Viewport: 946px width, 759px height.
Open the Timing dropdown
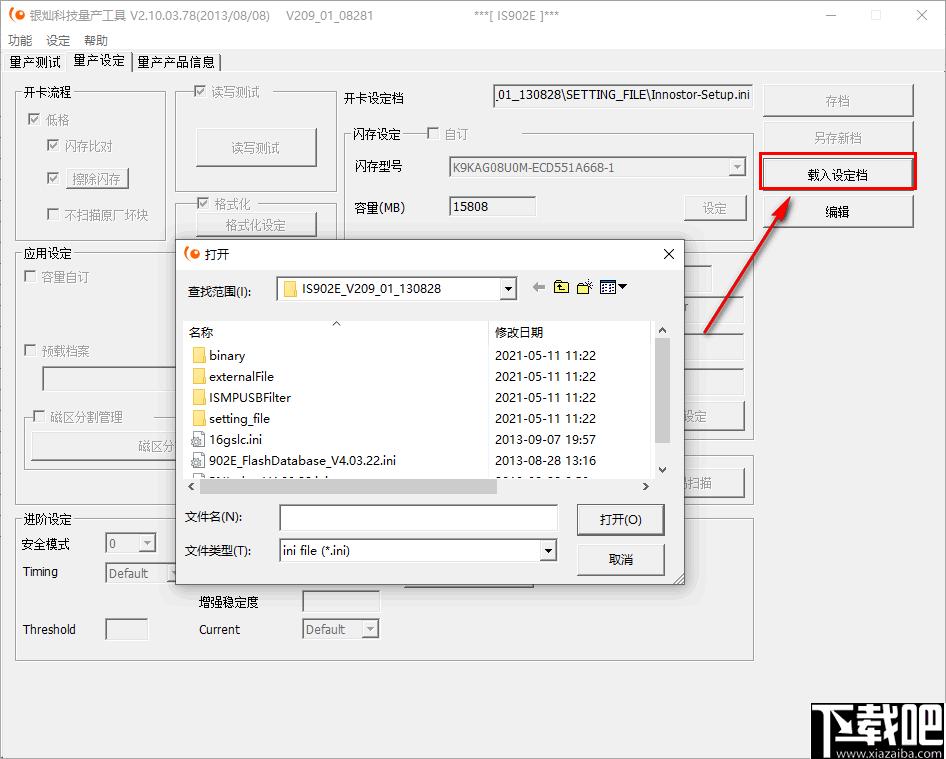[171, 573]
